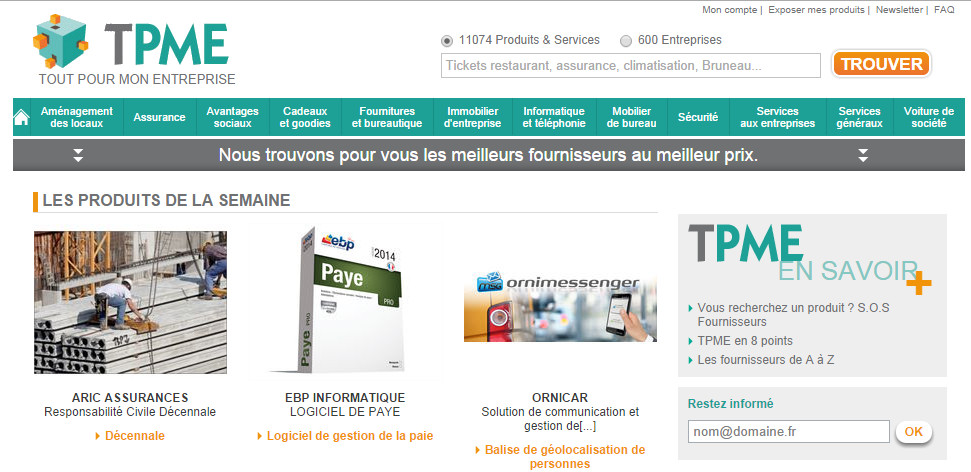Click the Ornimessenger product image

pos(560,306)
